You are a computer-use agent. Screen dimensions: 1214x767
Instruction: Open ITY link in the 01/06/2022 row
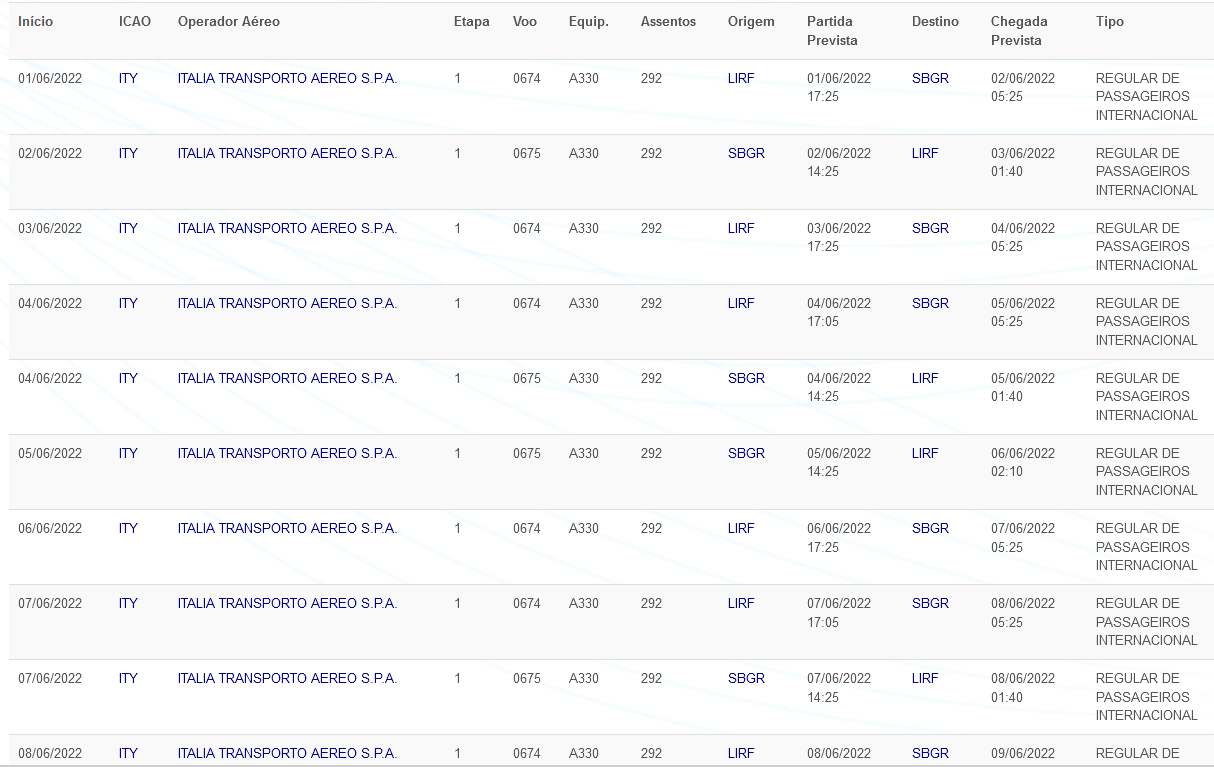128,78
